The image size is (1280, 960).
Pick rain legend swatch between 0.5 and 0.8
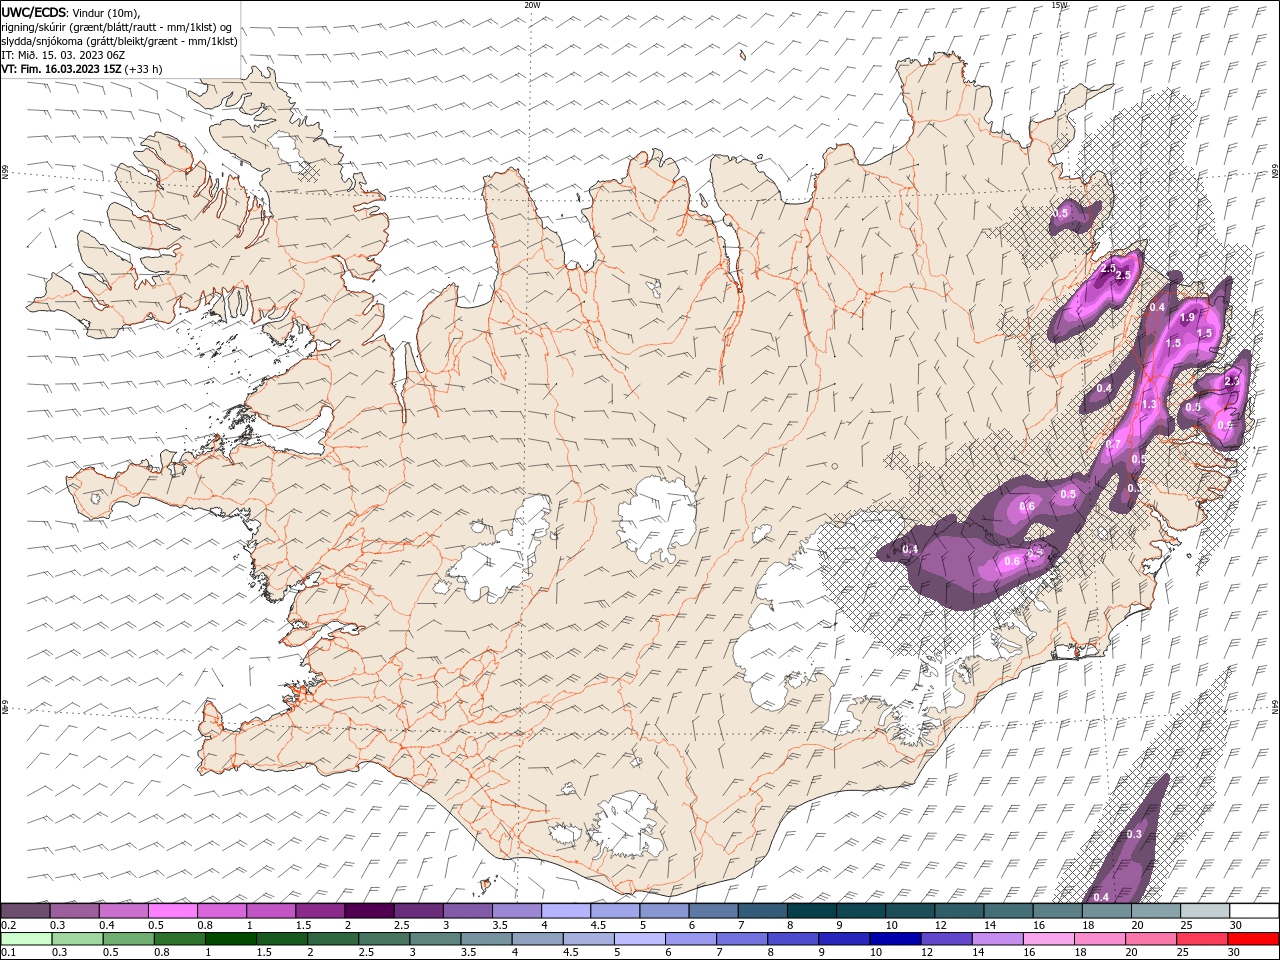click(x=128, y=939)
